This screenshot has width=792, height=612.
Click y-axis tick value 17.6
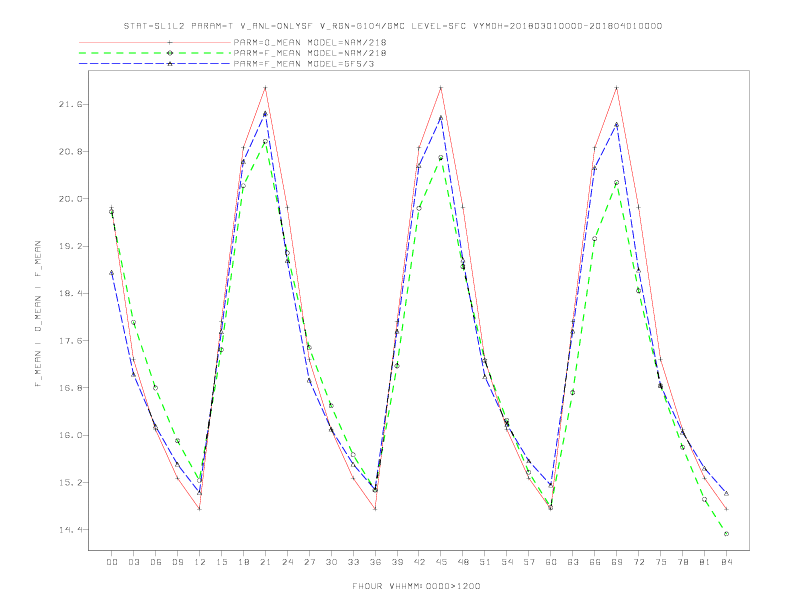70,341
